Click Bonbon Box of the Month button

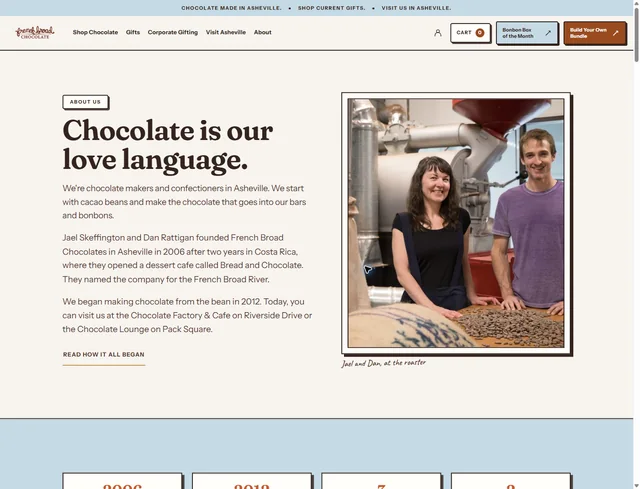(x=527, y=33)
